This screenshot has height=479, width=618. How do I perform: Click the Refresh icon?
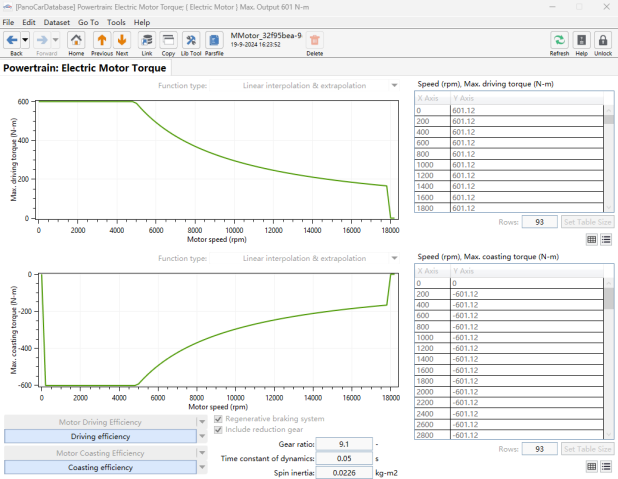click(559, 40)
